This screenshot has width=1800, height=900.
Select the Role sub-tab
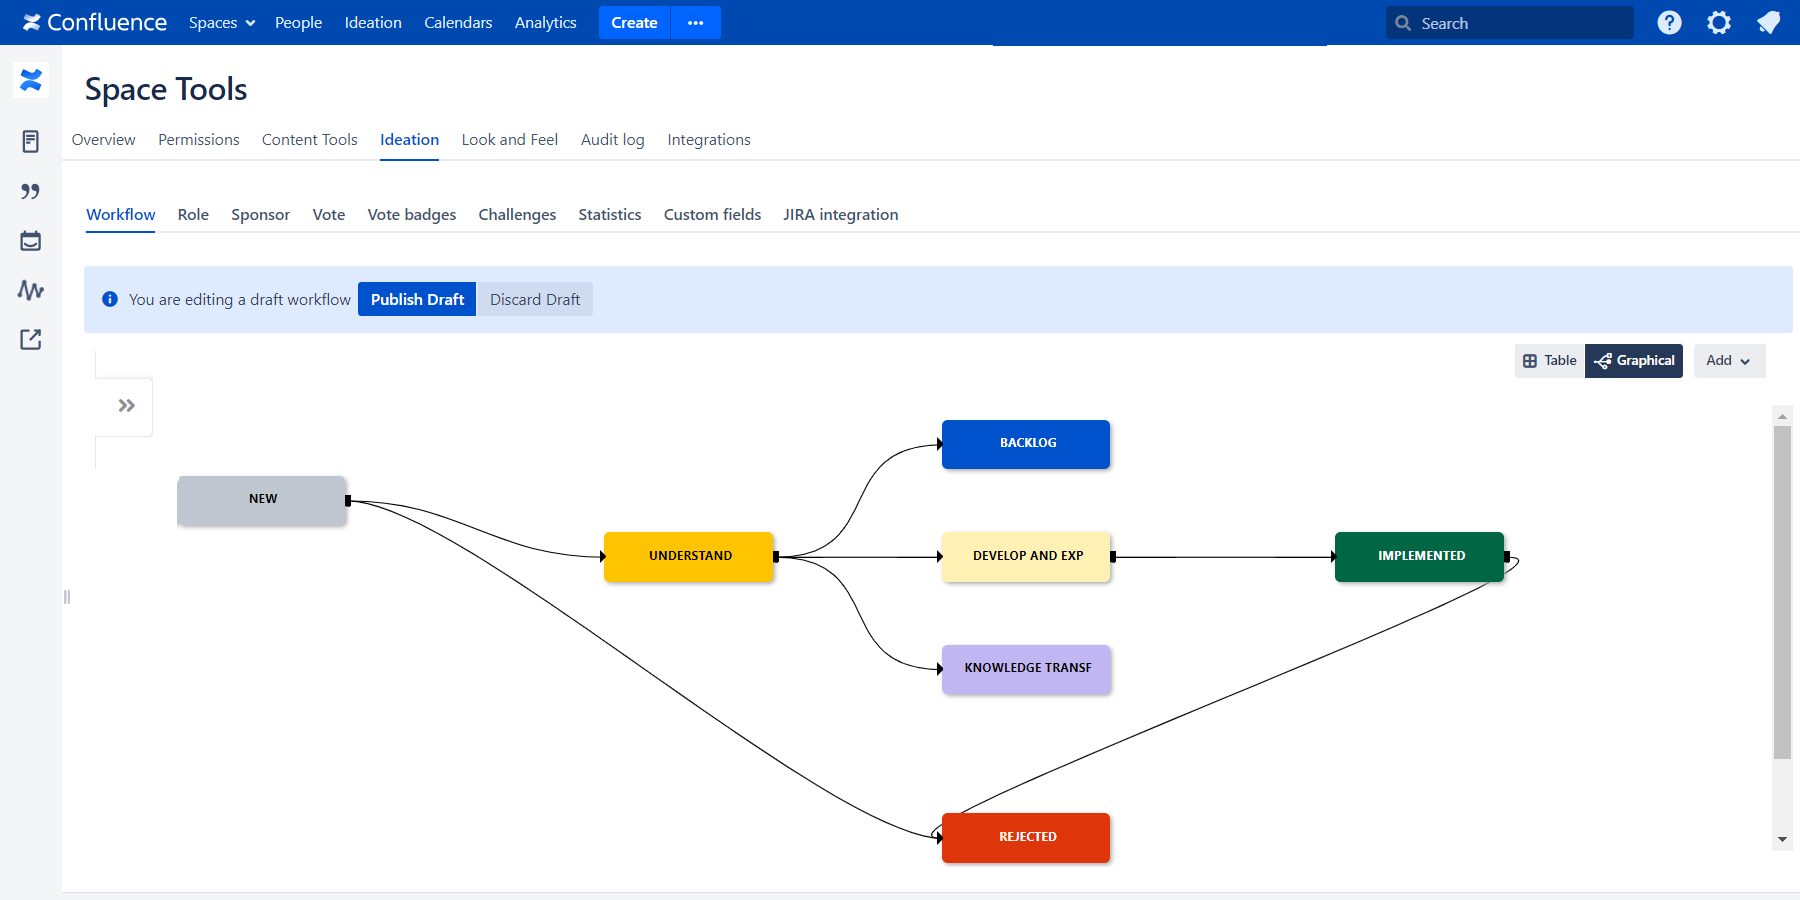(193, 214)
